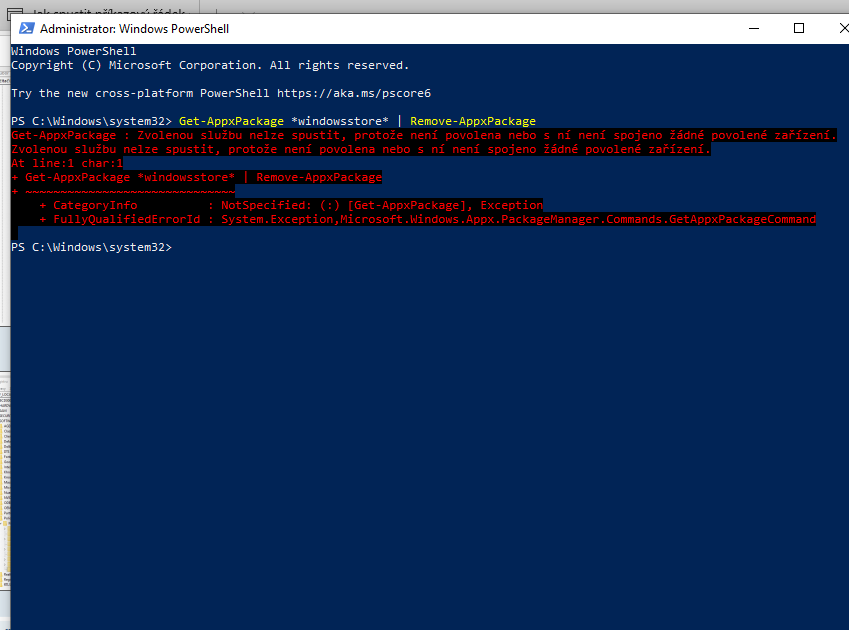Viewport: 849px width, 630px height.
Task: Click the Microsoft Corporation copyright line
Action: pyautogui.click(x=210, y=65)
